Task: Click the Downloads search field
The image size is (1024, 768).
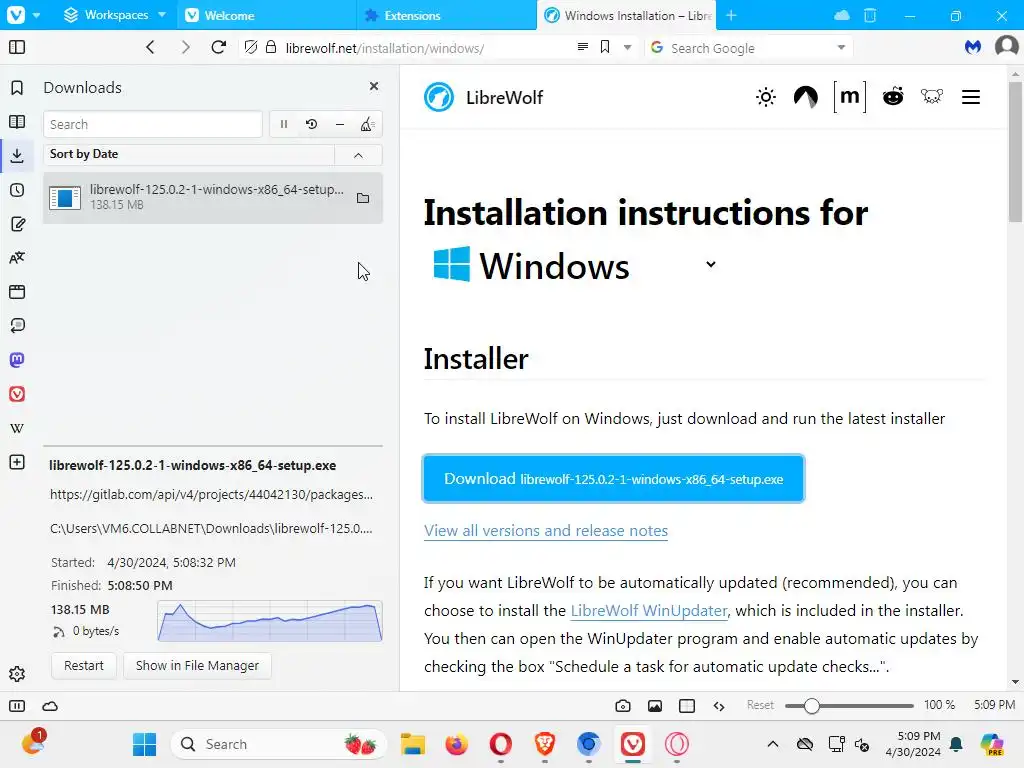Action: click(153, 124)
